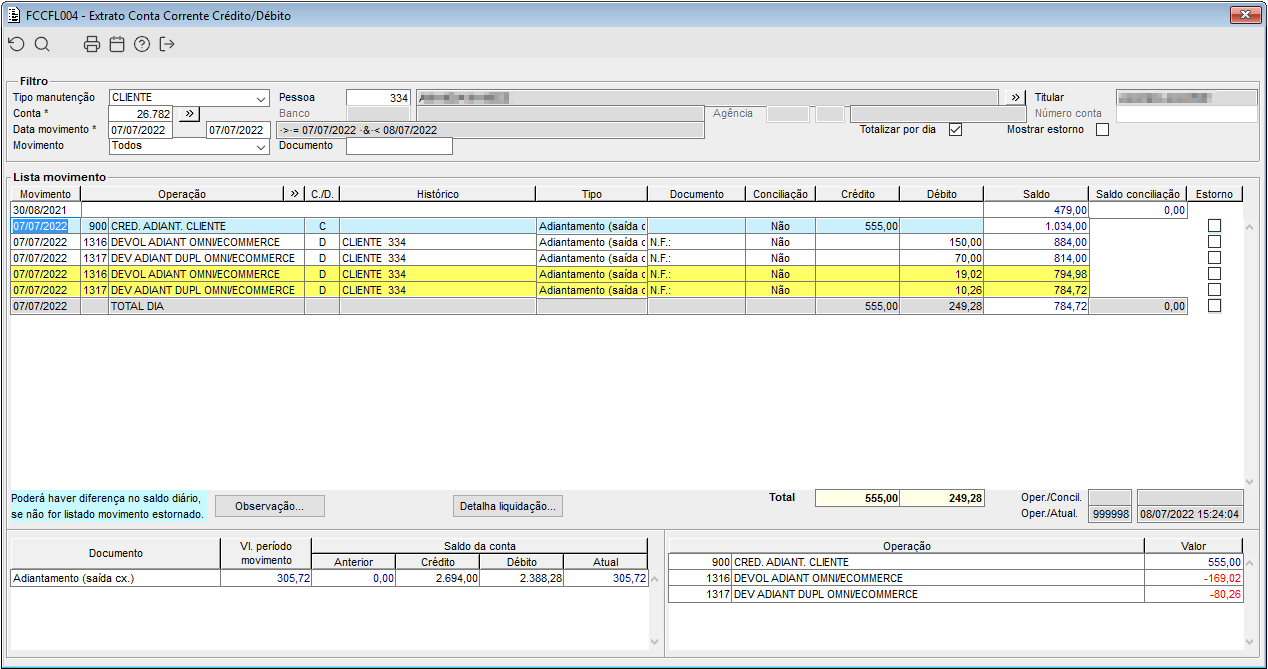Click the Operação column header

pyautogui.click(x=182, y=193)
